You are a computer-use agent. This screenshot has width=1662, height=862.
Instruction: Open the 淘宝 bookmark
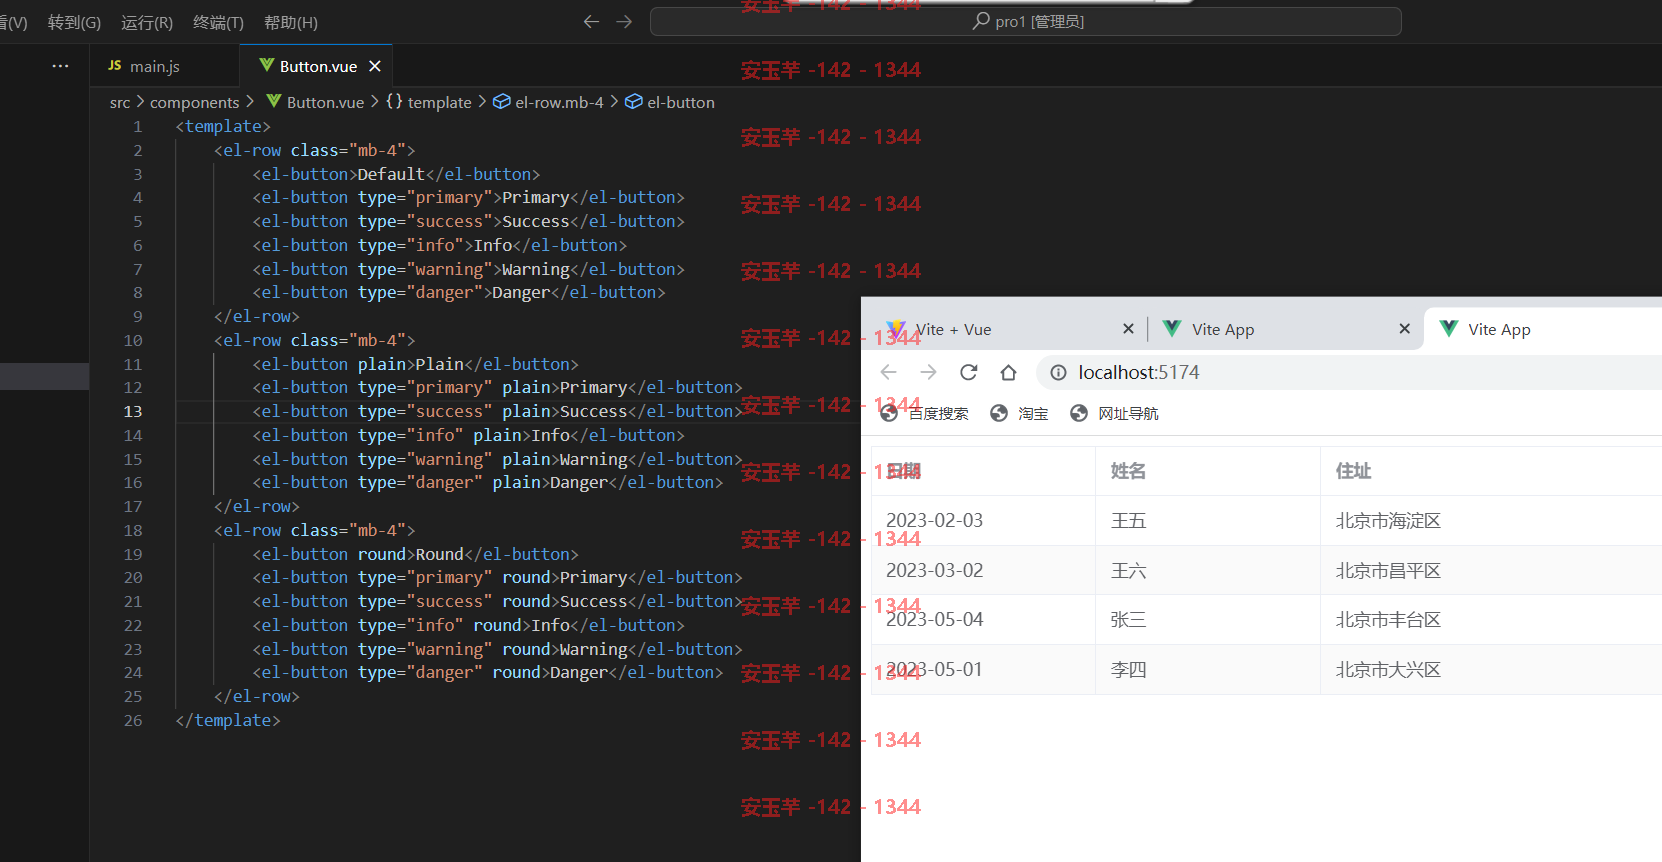1019,413
